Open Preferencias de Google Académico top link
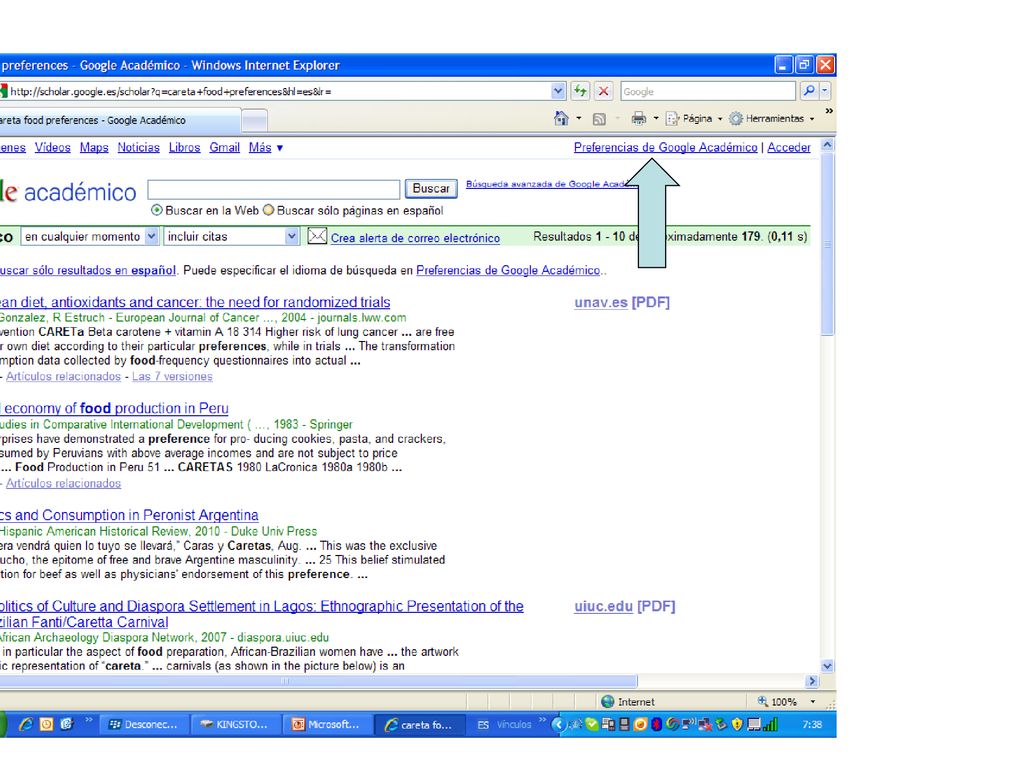Viewport: 1024px width, 768px height. [665, 148]
